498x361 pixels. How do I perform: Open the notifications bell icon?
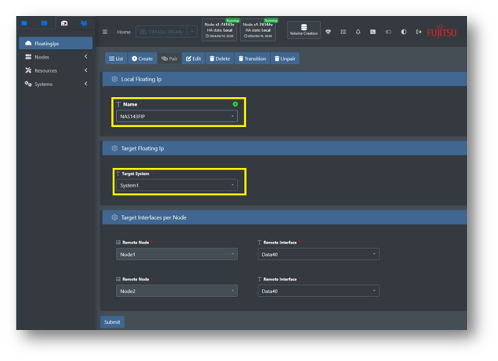pos(358,32)
